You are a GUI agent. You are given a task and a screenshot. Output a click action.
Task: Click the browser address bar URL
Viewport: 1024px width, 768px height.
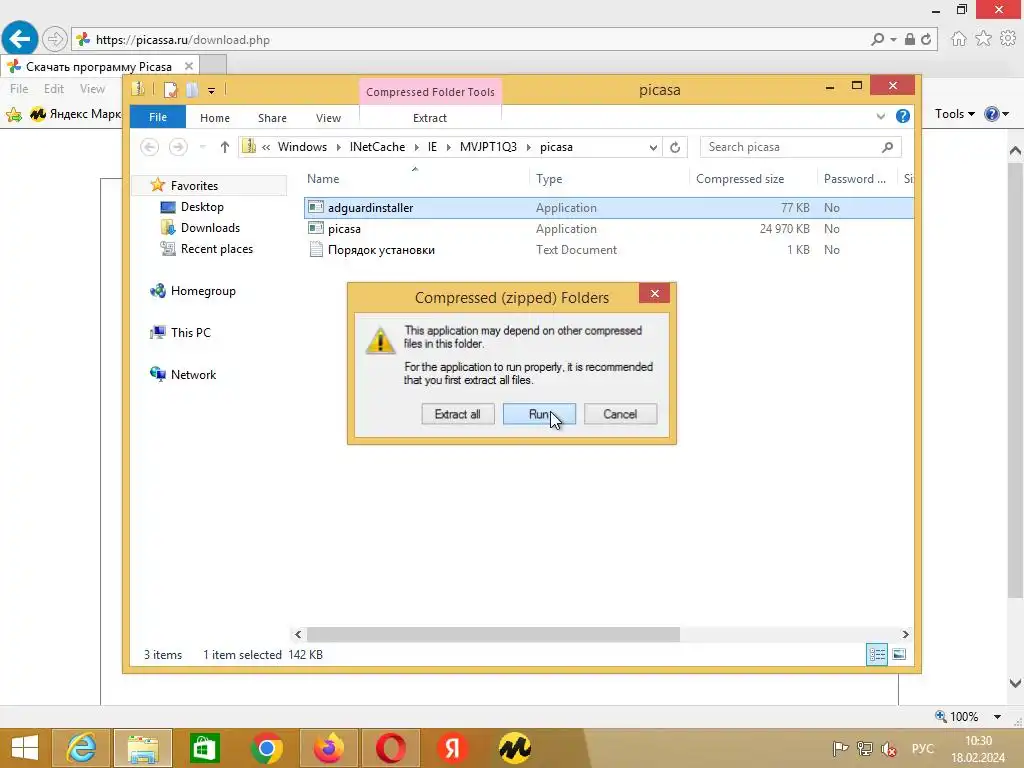tap(183, 40)
